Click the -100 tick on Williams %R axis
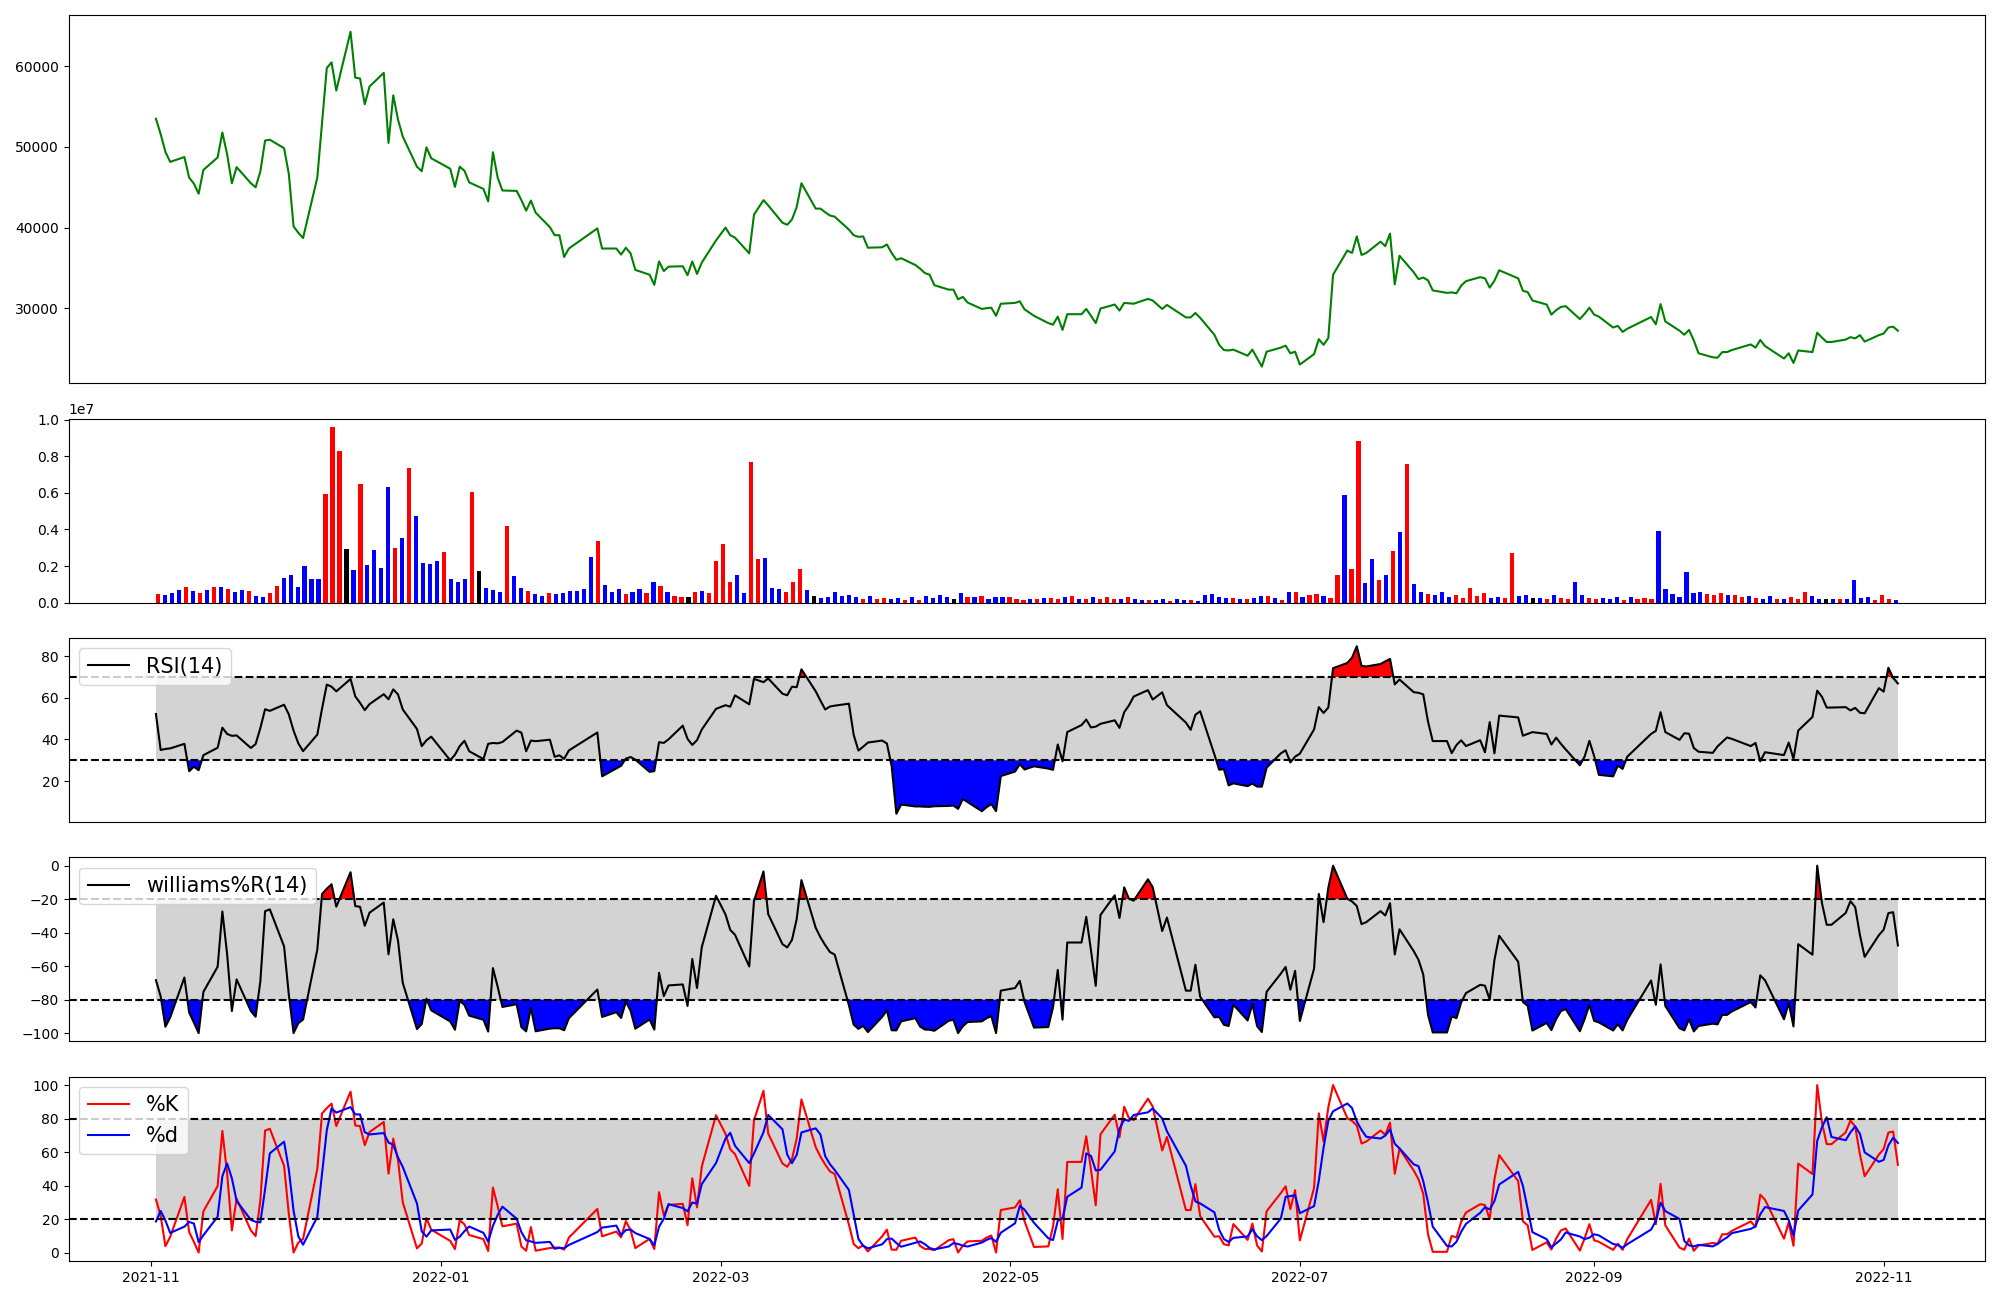This screenshot has width=2000, height=1300. coord(41,1034)
